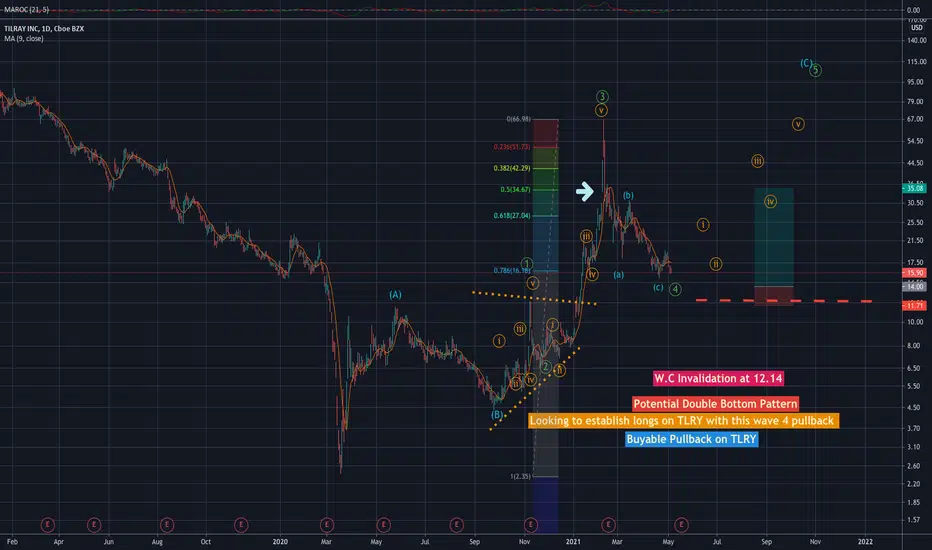Click the orange 'Looking to establish longs' note
The image size is (932, 550).
(x=684, y=420)
